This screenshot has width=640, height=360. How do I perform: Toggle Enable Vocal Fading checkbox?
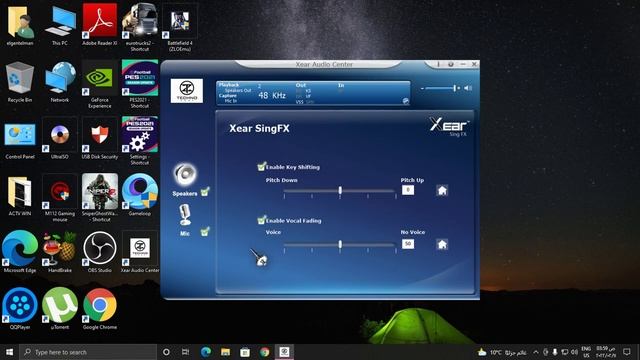(261, 220)
